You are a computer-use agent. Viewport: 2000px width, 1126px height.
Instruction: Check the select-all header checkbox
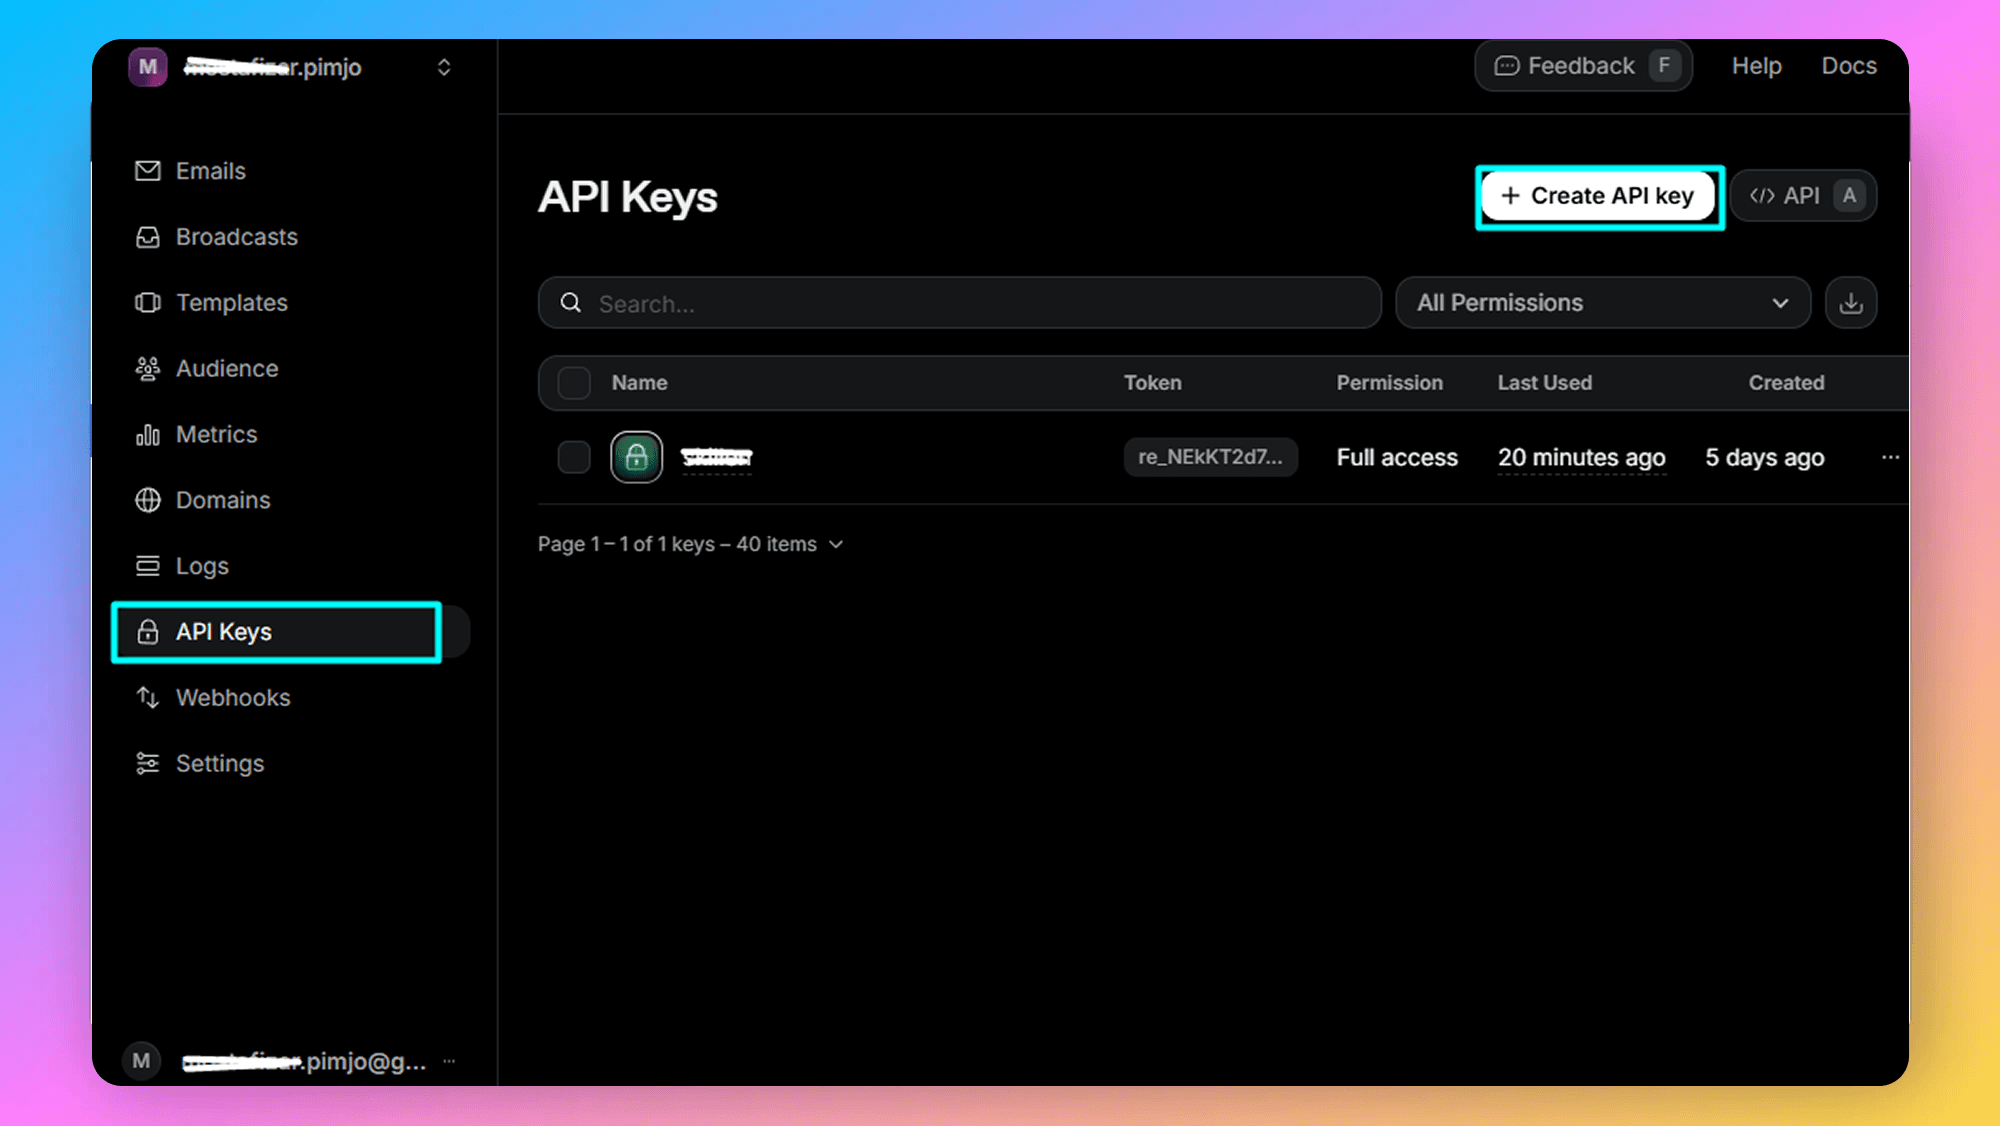tap(574, 383)
